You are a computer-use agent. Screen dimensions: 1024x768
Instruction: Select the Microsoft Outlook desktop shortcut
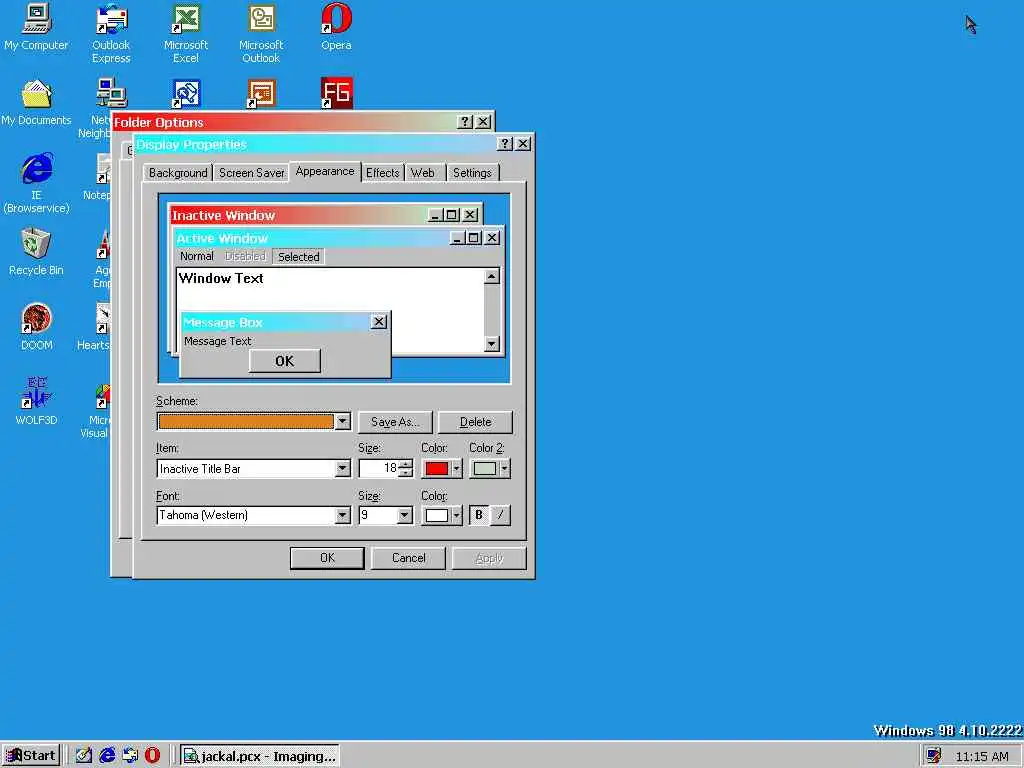[261, 34]
